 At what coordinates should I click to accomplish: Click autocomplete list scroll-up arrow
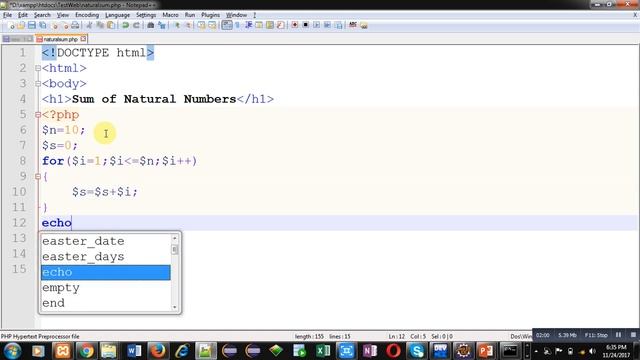175,238
